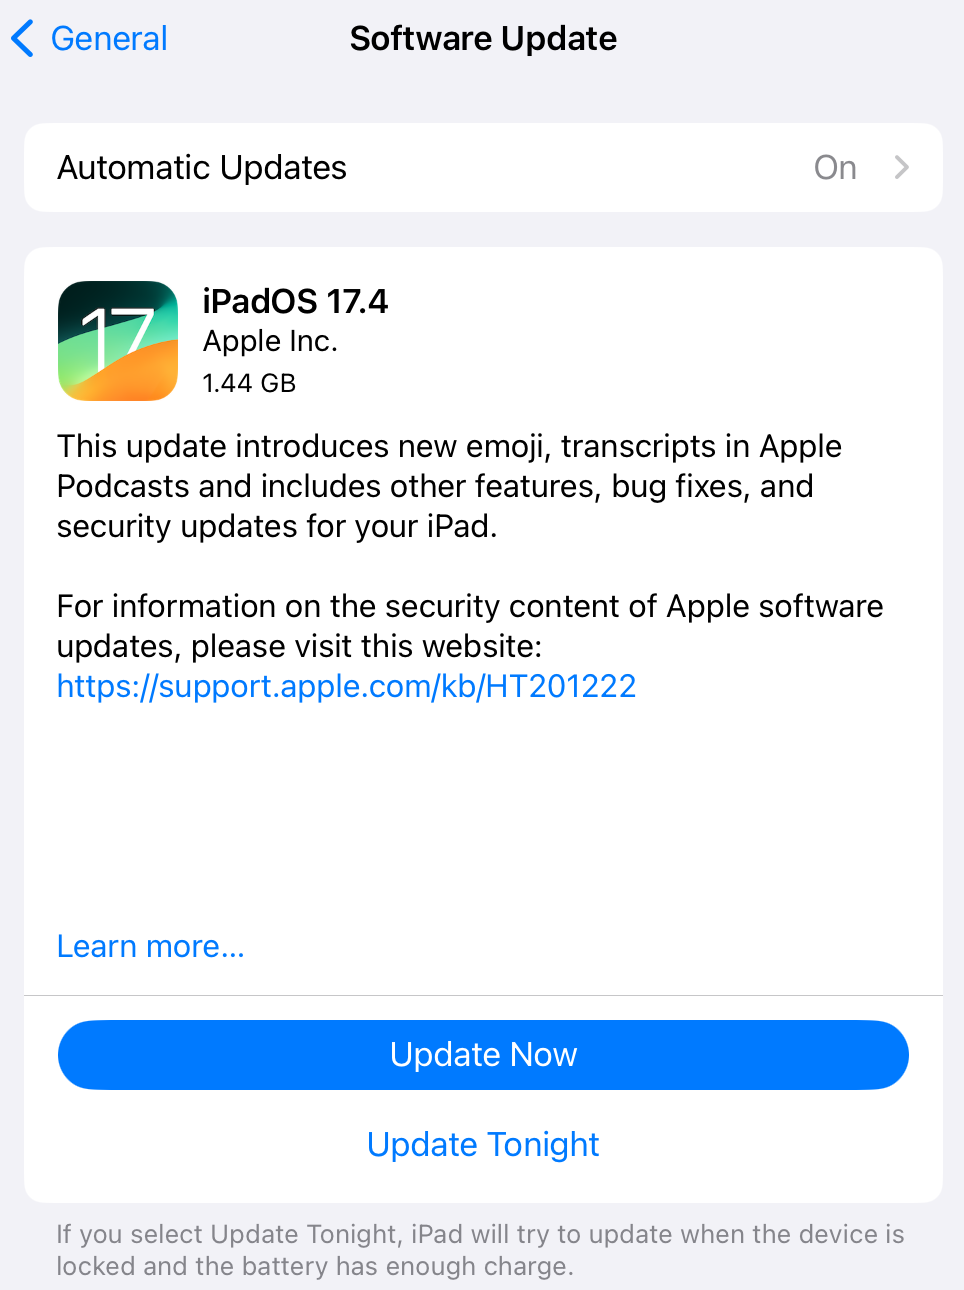The width and height of the screenshot is (964, 1290).
Task: Click the Software Update title
Action: click(483, 38)
